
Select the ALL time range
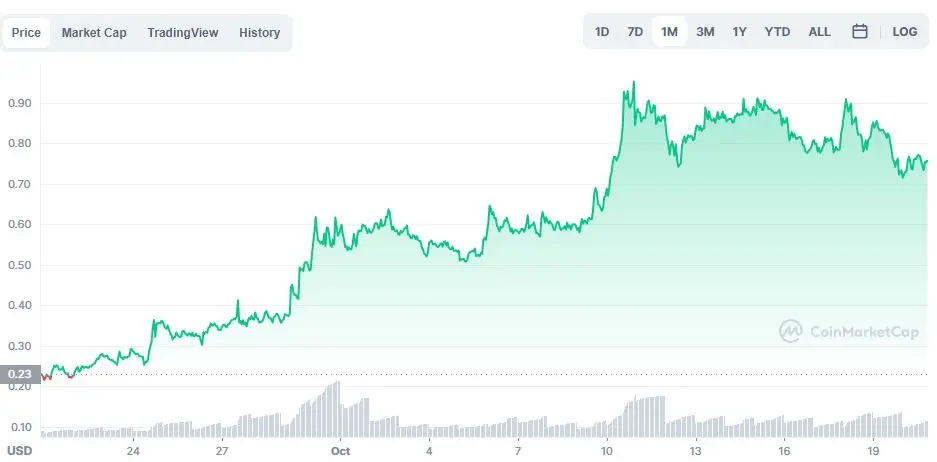(819, 32)
